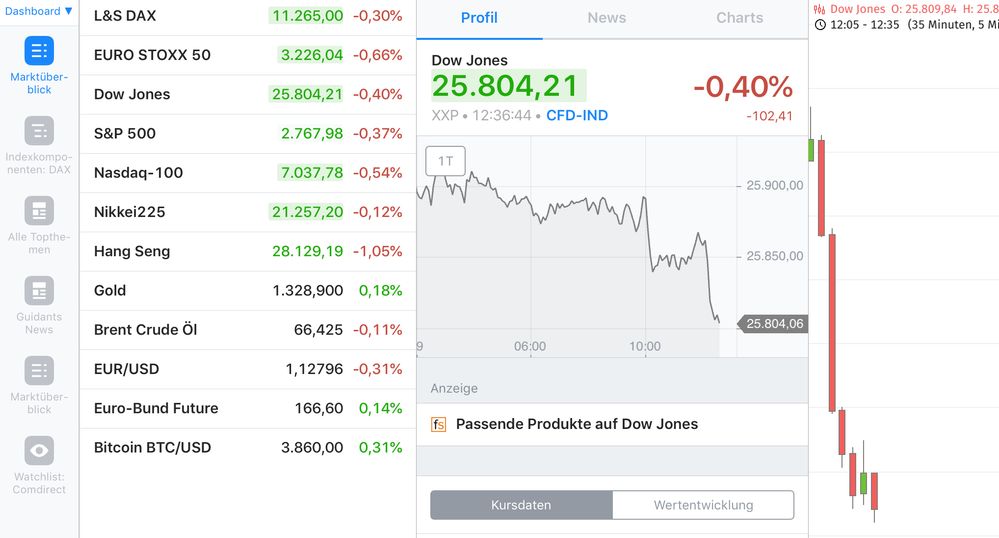Open Alle Topthemen sidebar icon

[x=39, y=211]
